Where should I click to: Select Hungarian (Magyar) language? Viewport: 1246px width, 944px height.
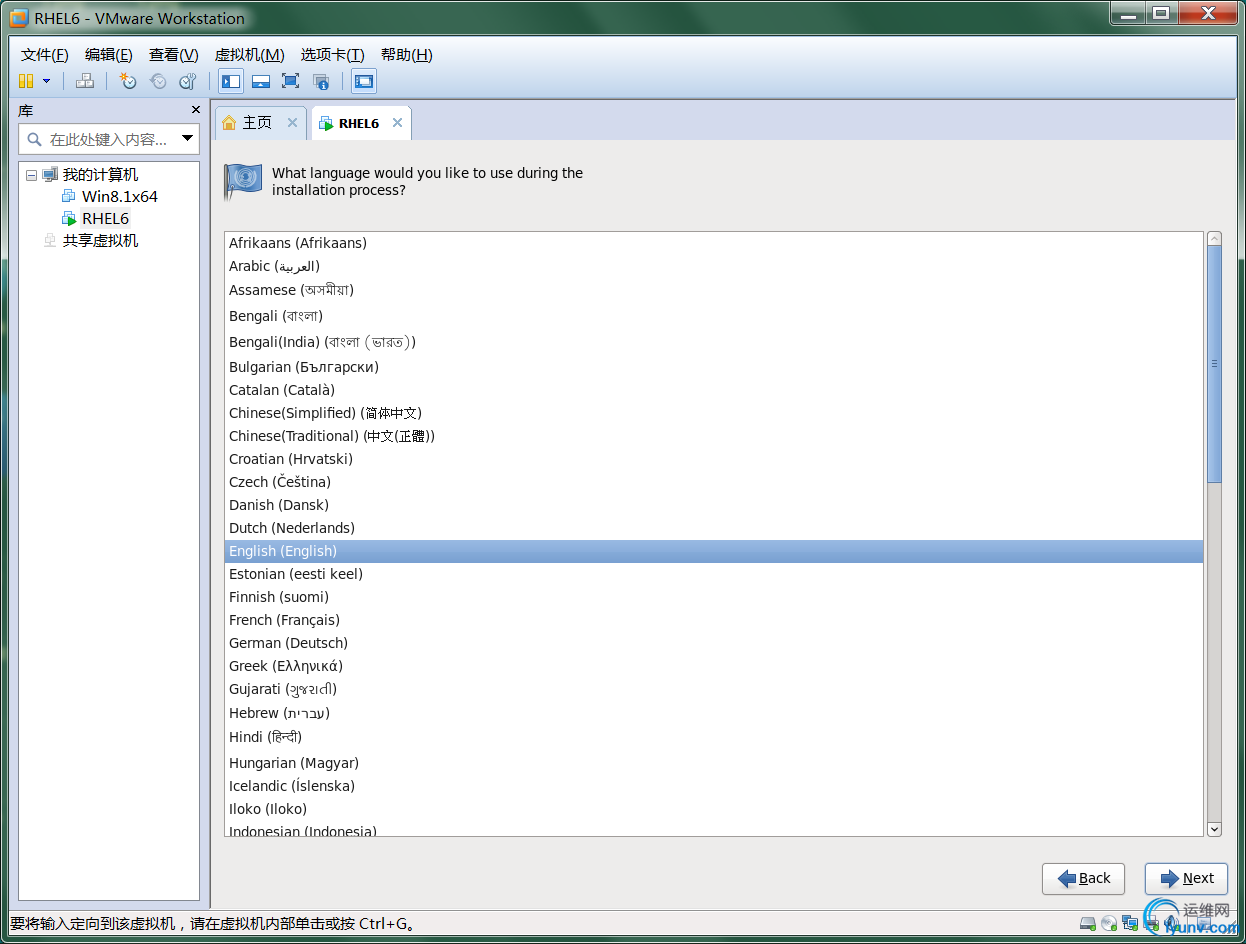[714, 763]
